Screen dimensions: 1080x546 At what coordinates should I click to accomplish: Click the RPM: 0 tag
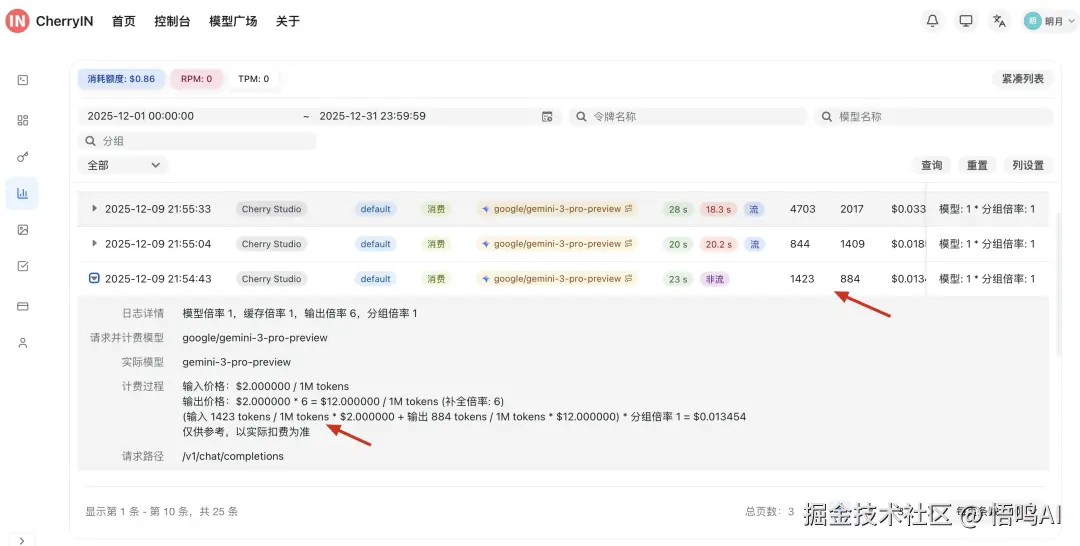tap(196, 78)
